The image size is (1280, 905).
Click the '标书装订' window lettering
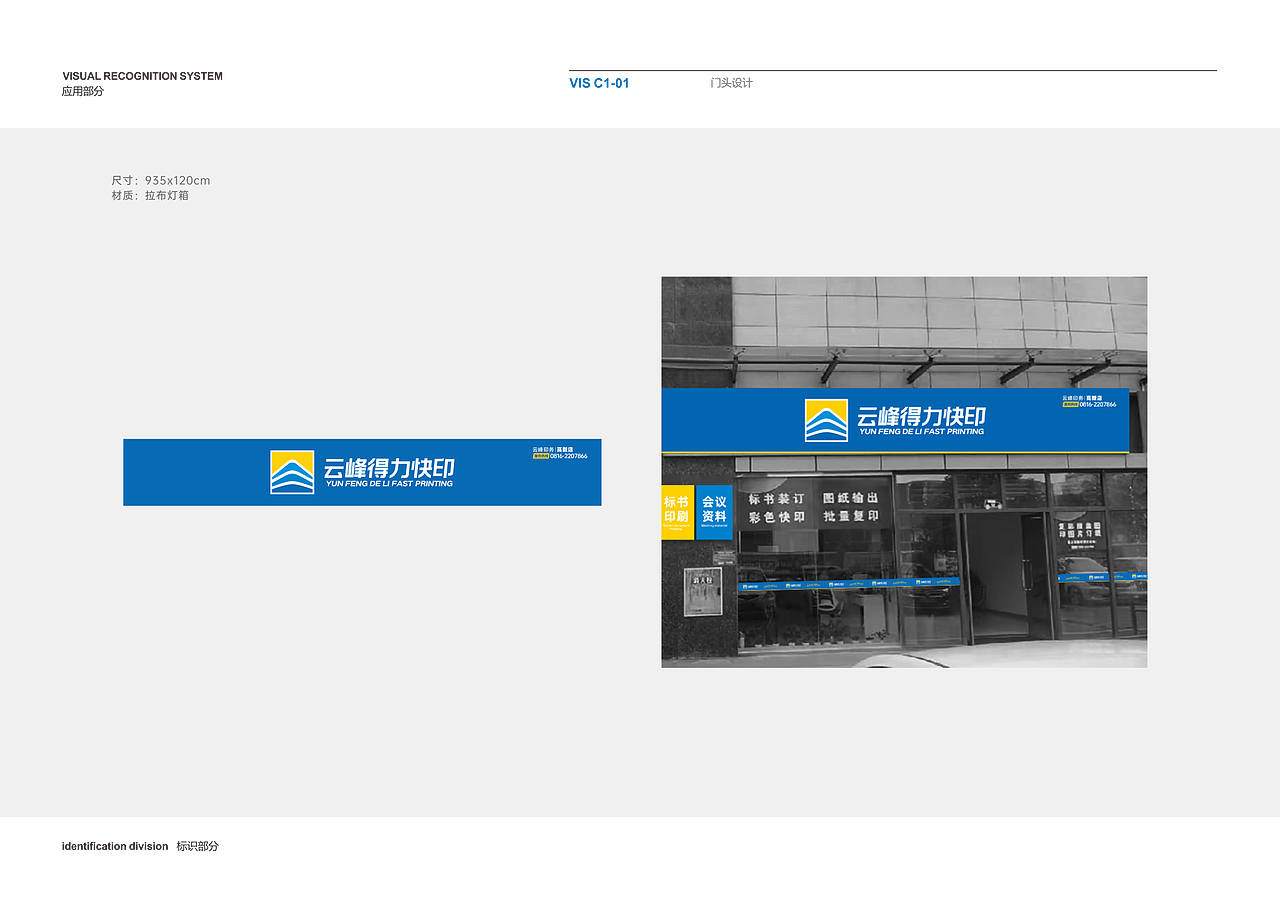[x=776, y=498]
